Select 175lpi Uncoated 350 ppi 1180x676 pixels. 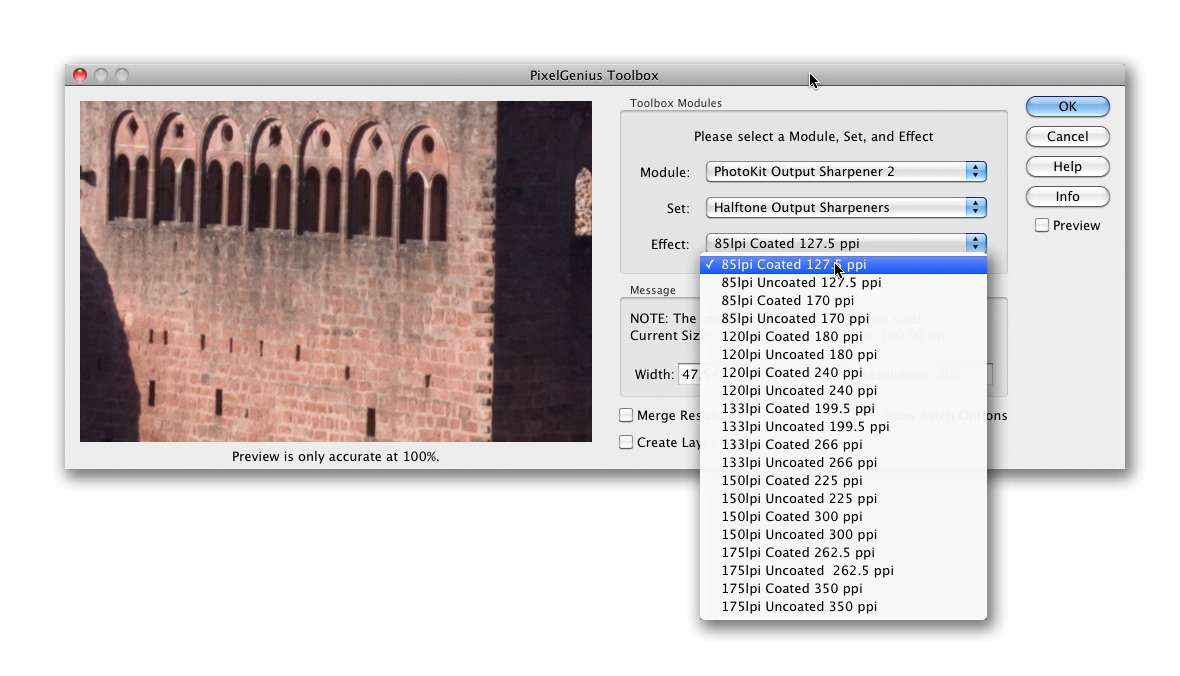[x=843, y=607]
